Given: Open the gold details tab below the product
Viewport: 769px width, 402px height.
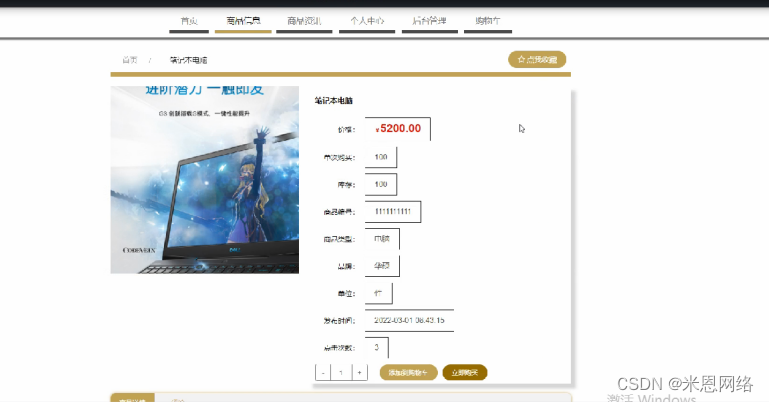Looking at the screenshot, I should (132, 398).
